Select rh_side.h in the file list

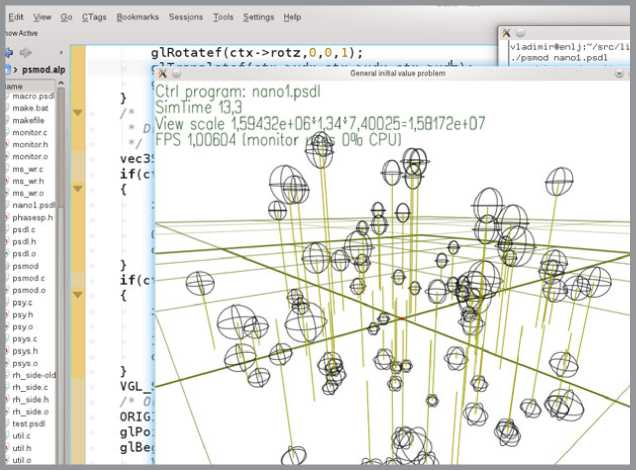[30, 399]
